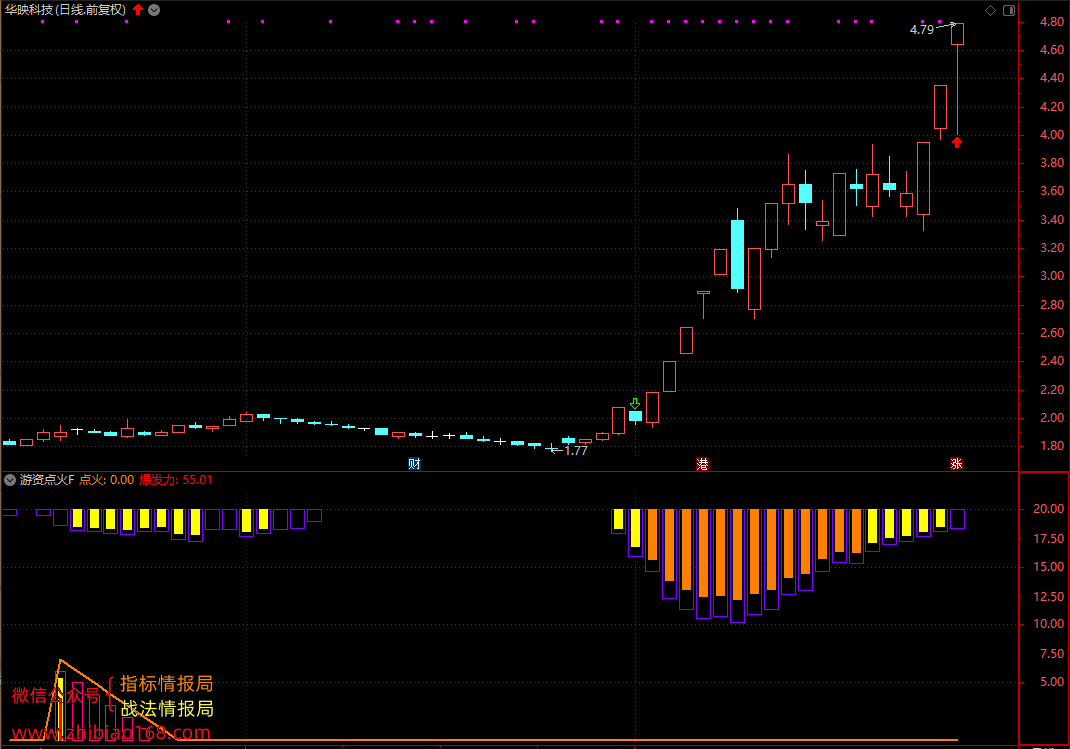
Task: Open the 游资点火F indicator dropdown
Action: [10, 480]
